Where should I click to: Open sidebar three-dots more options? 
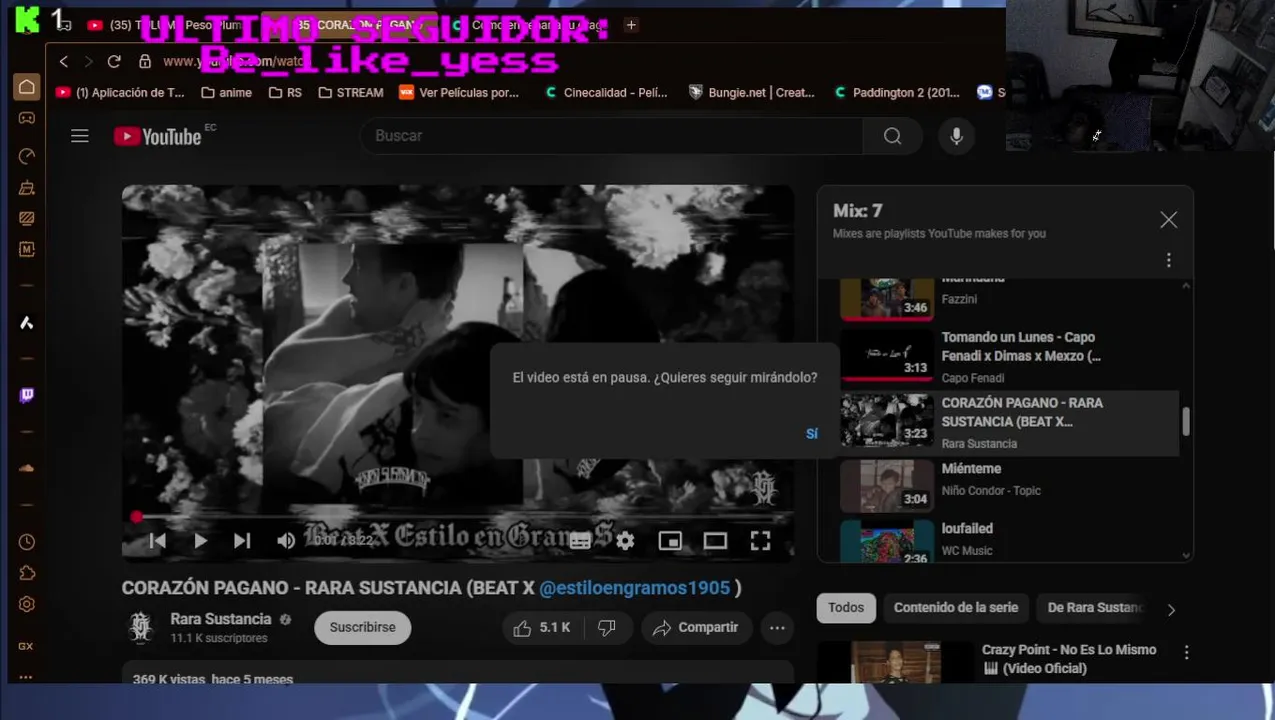coord(26,677)
